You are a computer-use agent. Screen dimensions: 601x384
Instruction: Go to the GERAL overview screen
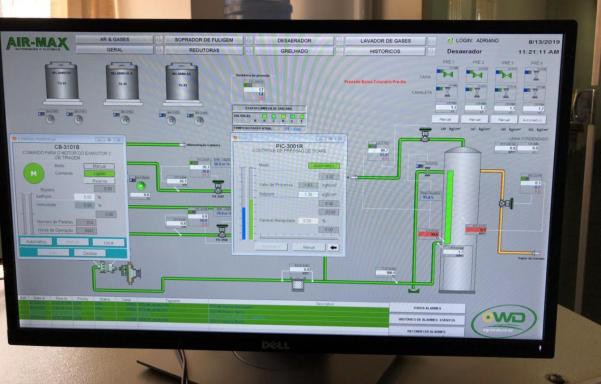click(x=114, y=50)
